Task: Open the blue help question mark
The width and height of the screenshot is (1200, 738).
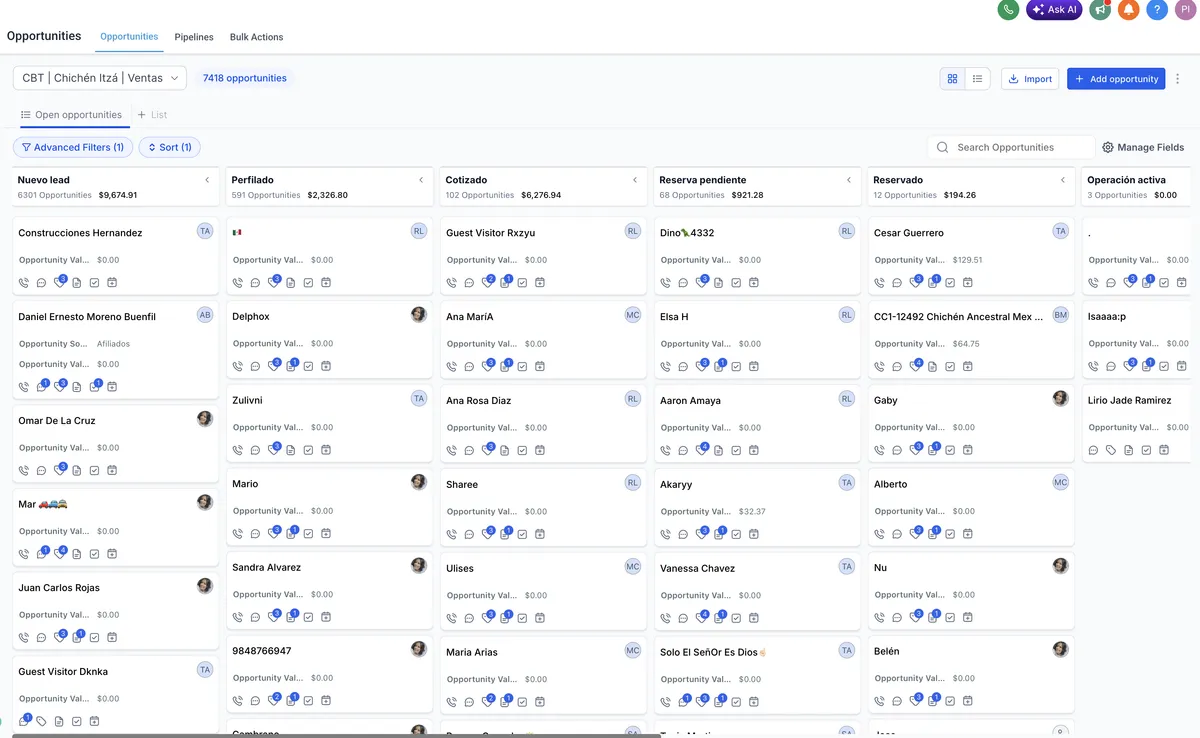Action: (1157, 10)
